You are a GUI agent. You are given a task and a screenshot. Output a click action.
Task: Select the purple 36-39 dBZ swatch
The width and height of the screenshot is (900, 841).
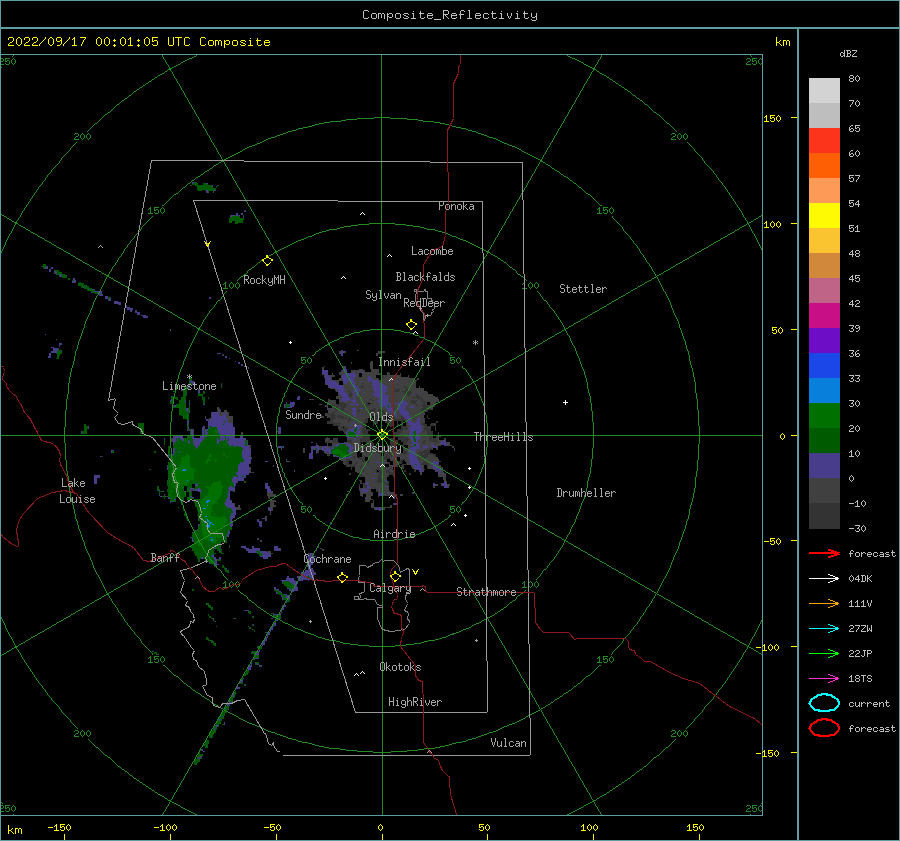pyautogui.click(x=824, y=341)
